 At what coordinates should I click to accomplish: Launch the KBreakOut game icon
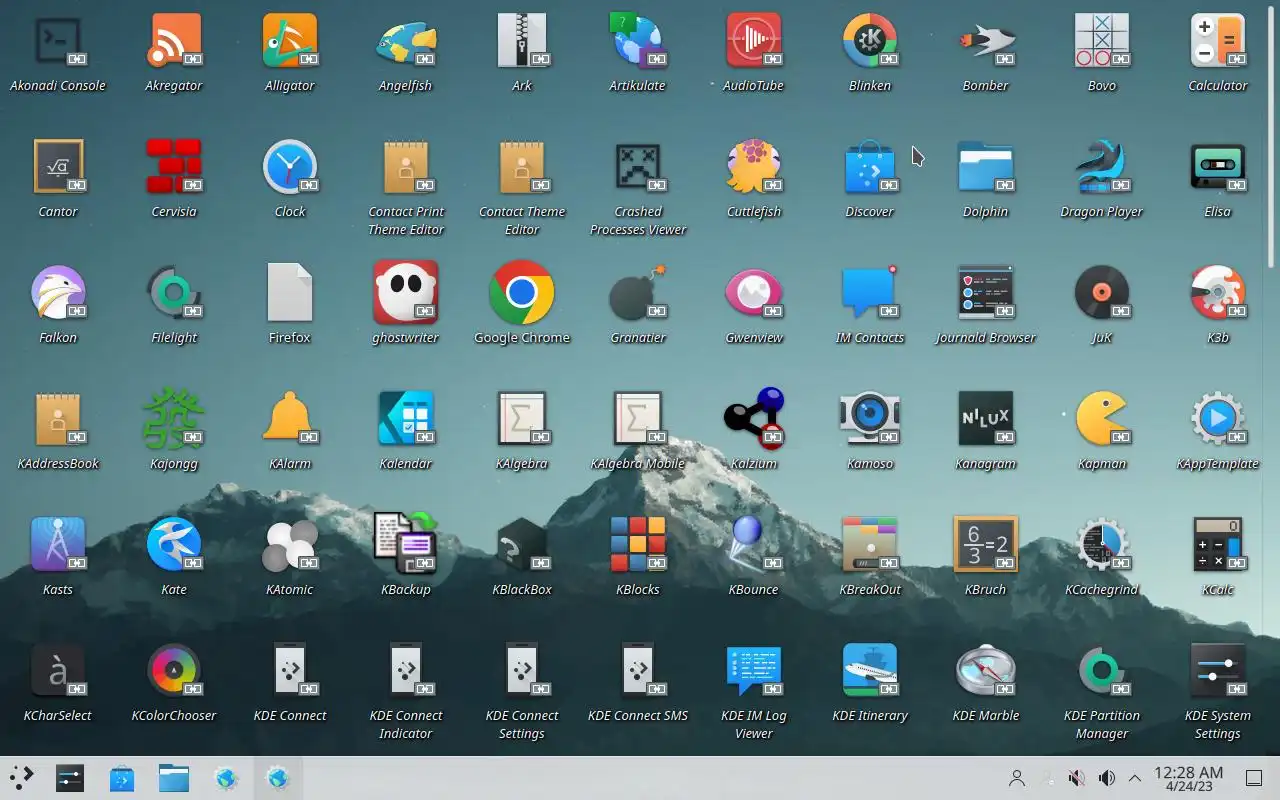tap(870, 544)
